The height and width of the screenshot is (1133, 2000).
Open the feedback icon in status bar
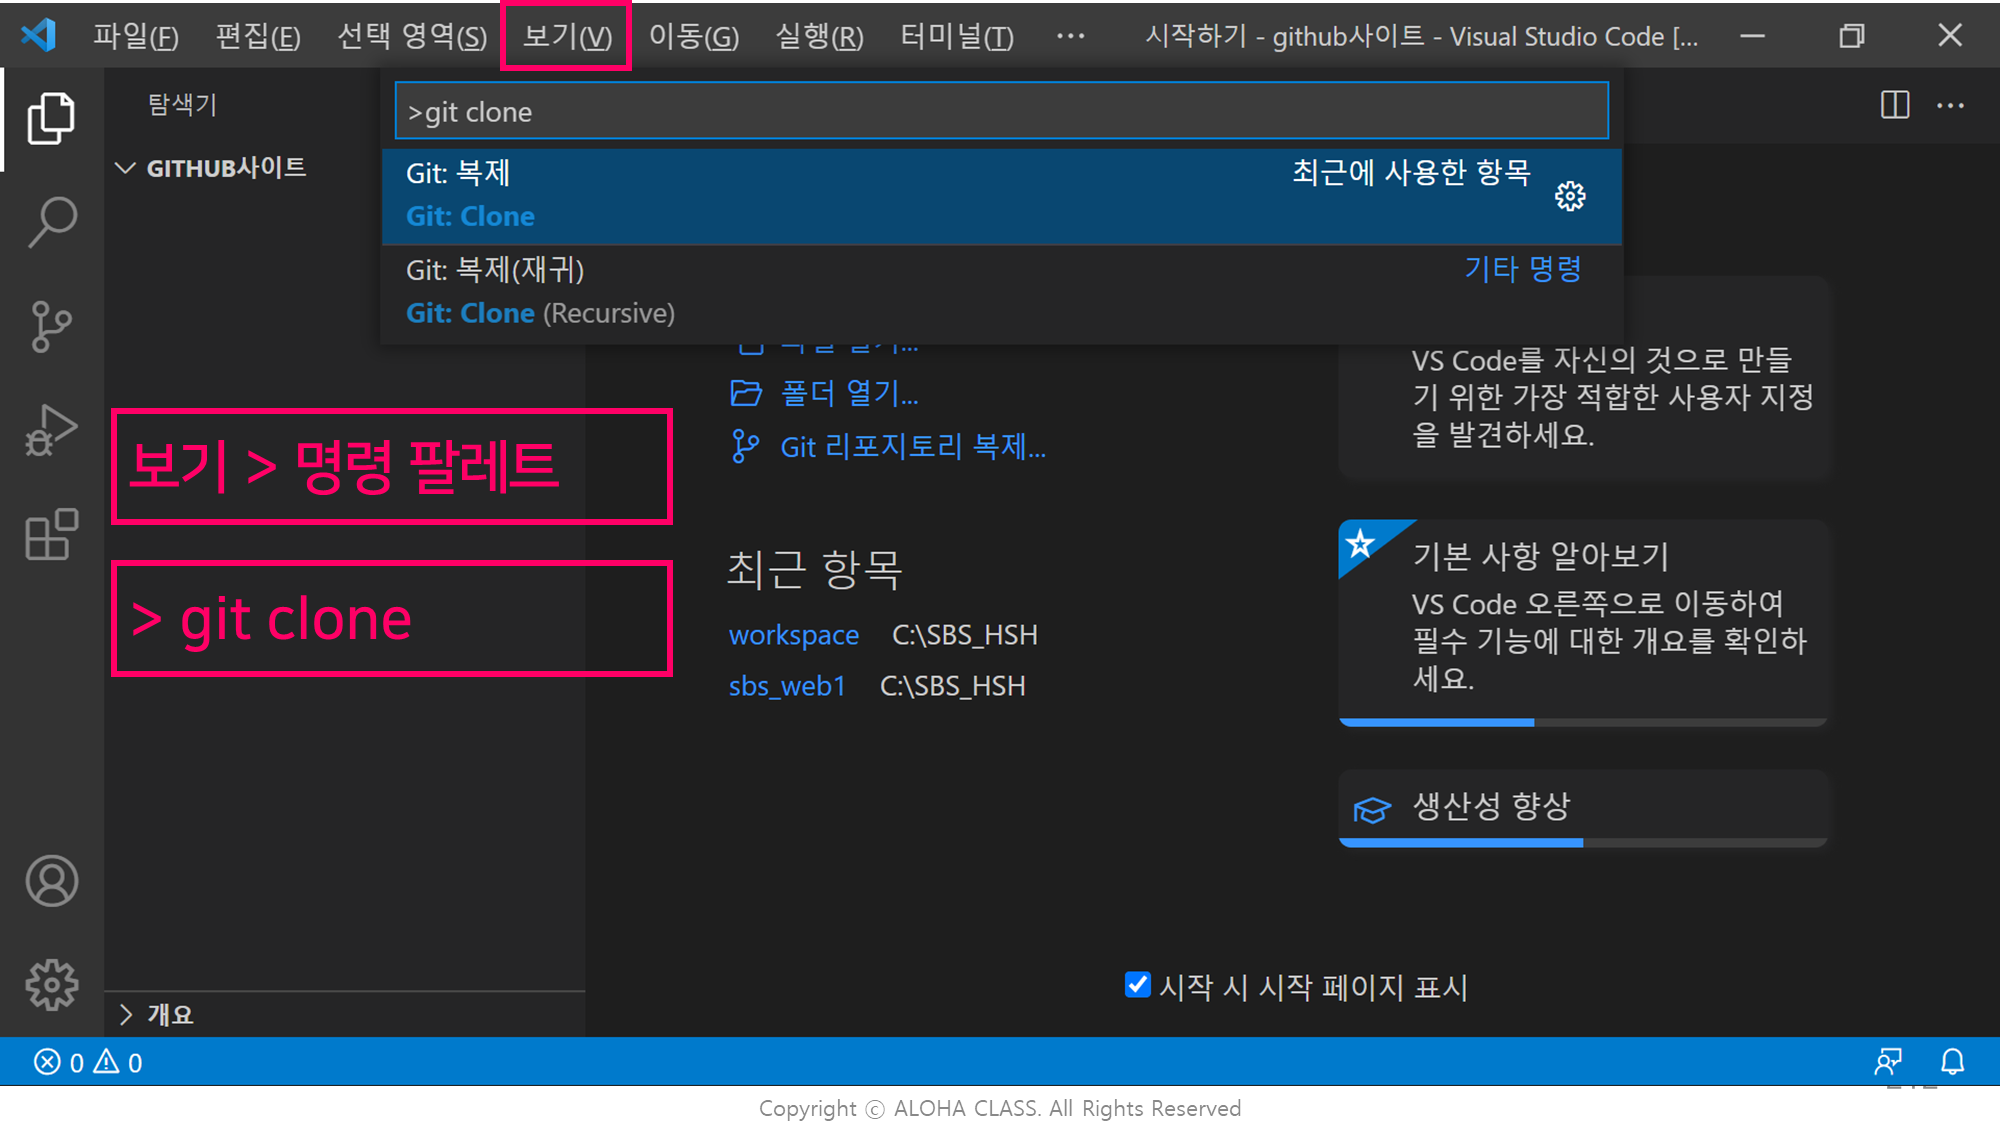click(x=1888, y=1061)
